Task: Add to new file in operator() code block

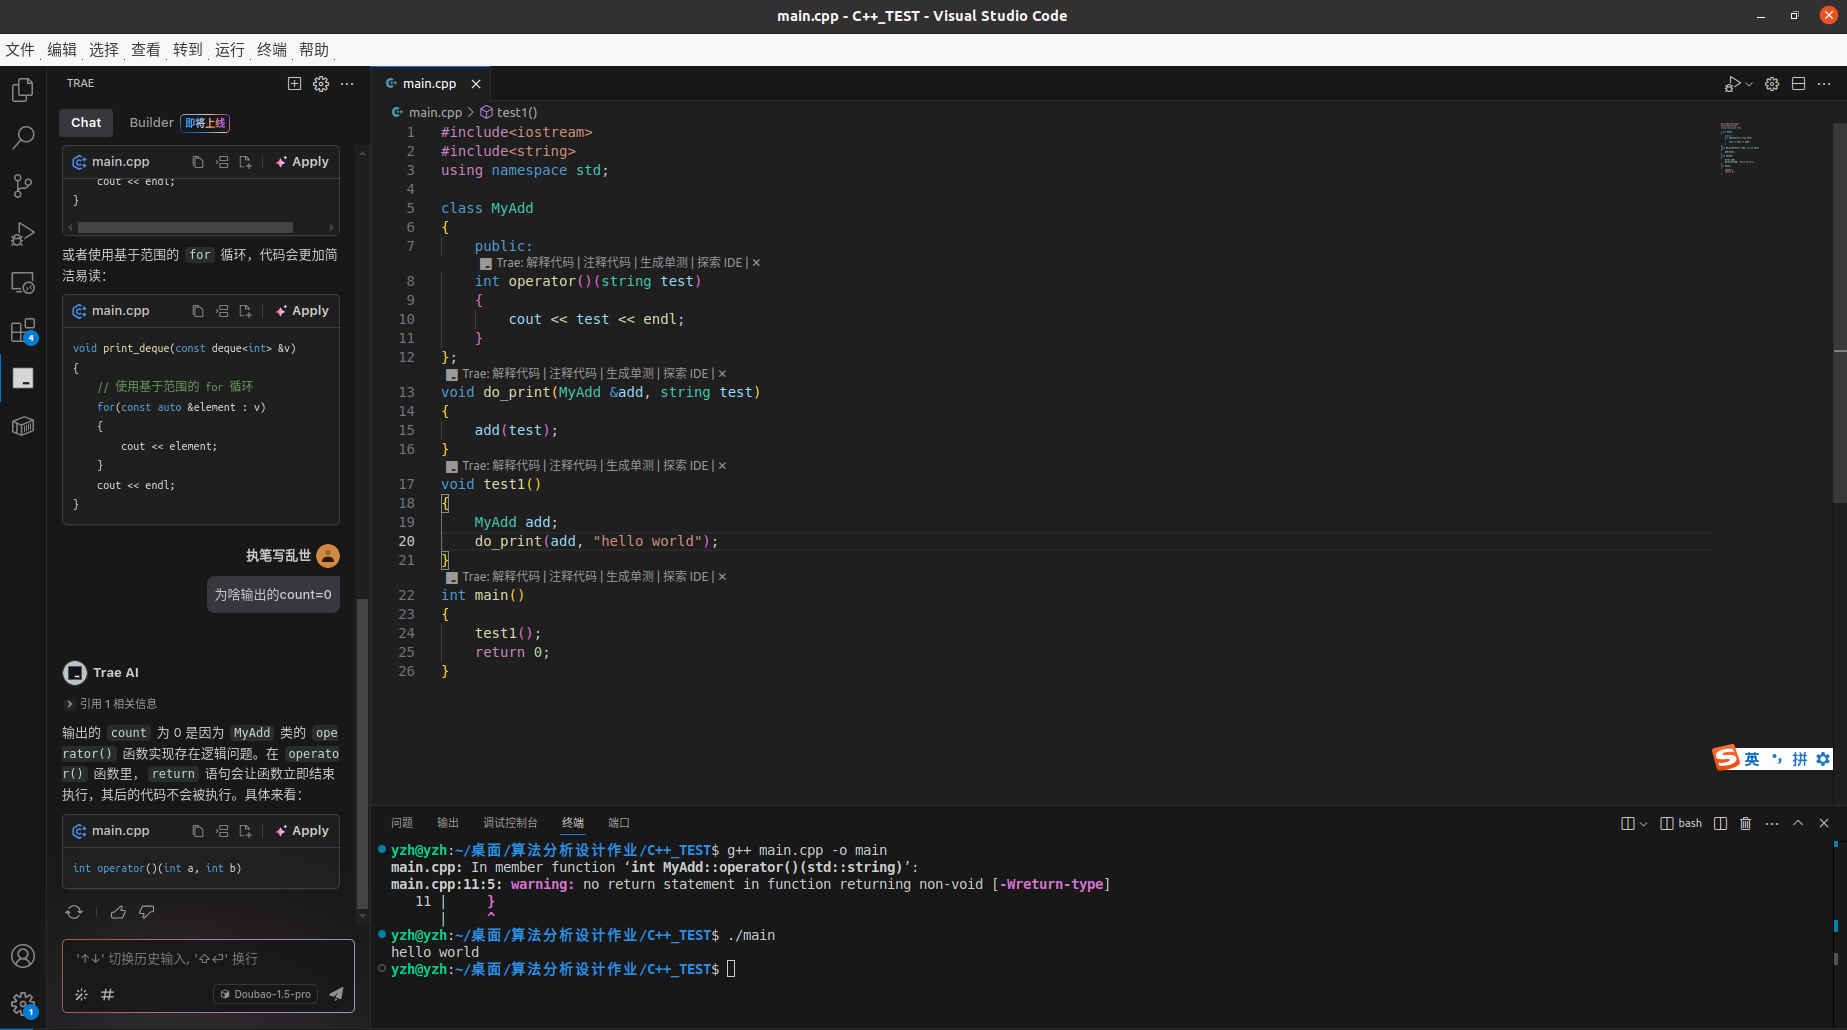Action: (245, 831)
